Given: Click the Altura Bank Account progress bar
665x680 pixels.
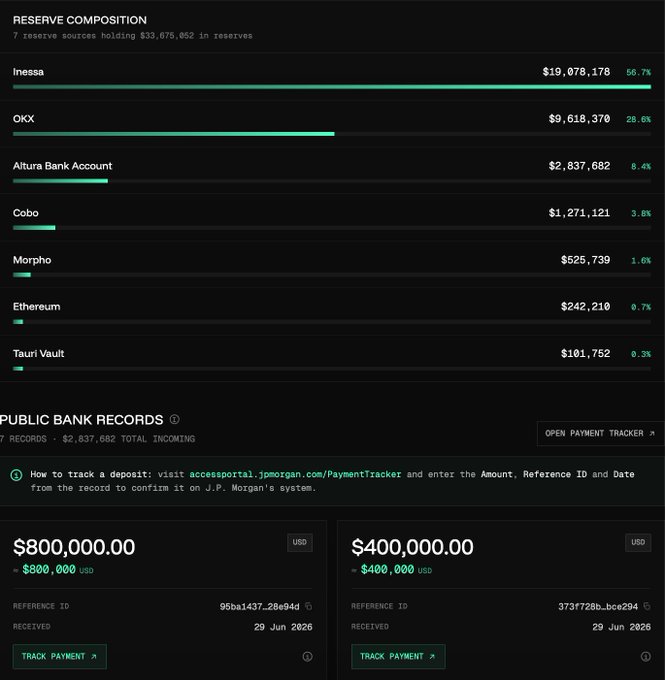Looking at the screenshot, I should 332,181.
